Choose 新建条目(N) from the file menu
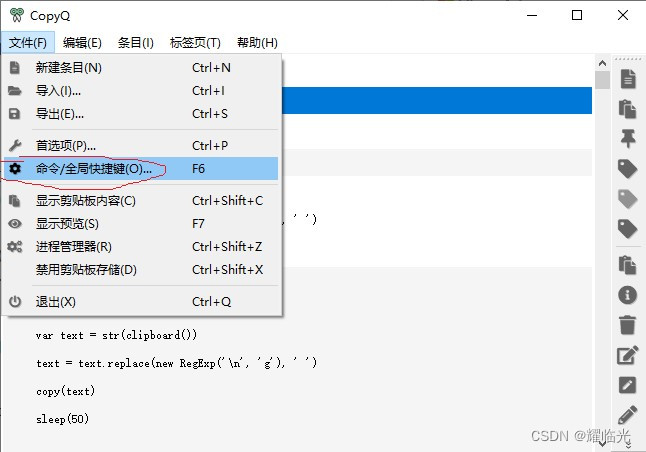The height and width of the screenshot is (452, 646). click(x=142, y=68)
